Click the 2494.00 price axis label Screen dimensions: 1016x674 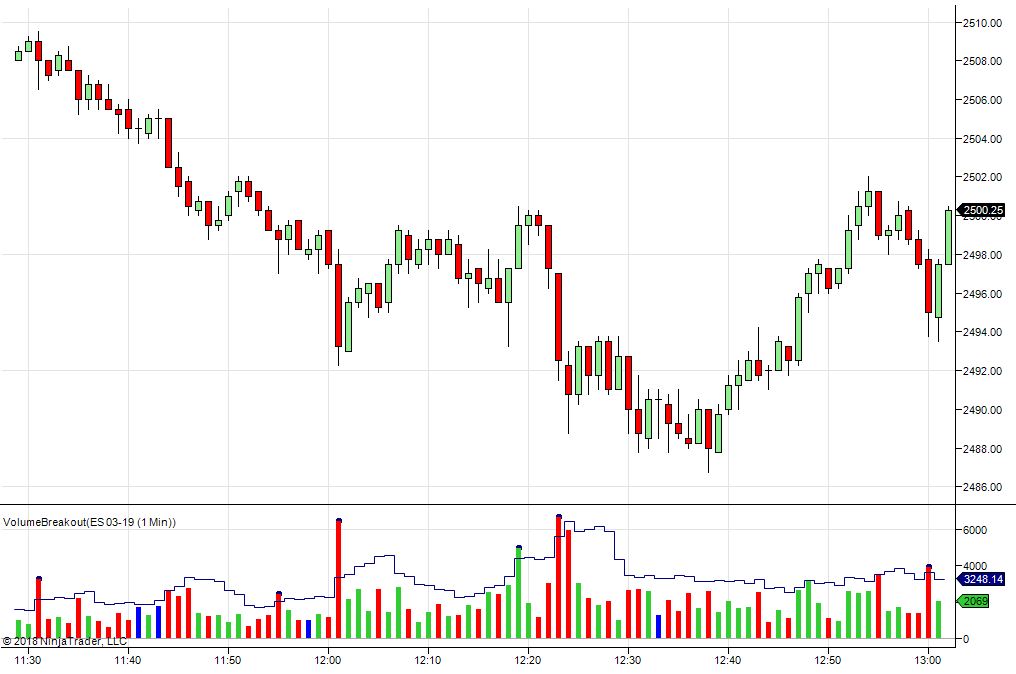pos(982,332)
